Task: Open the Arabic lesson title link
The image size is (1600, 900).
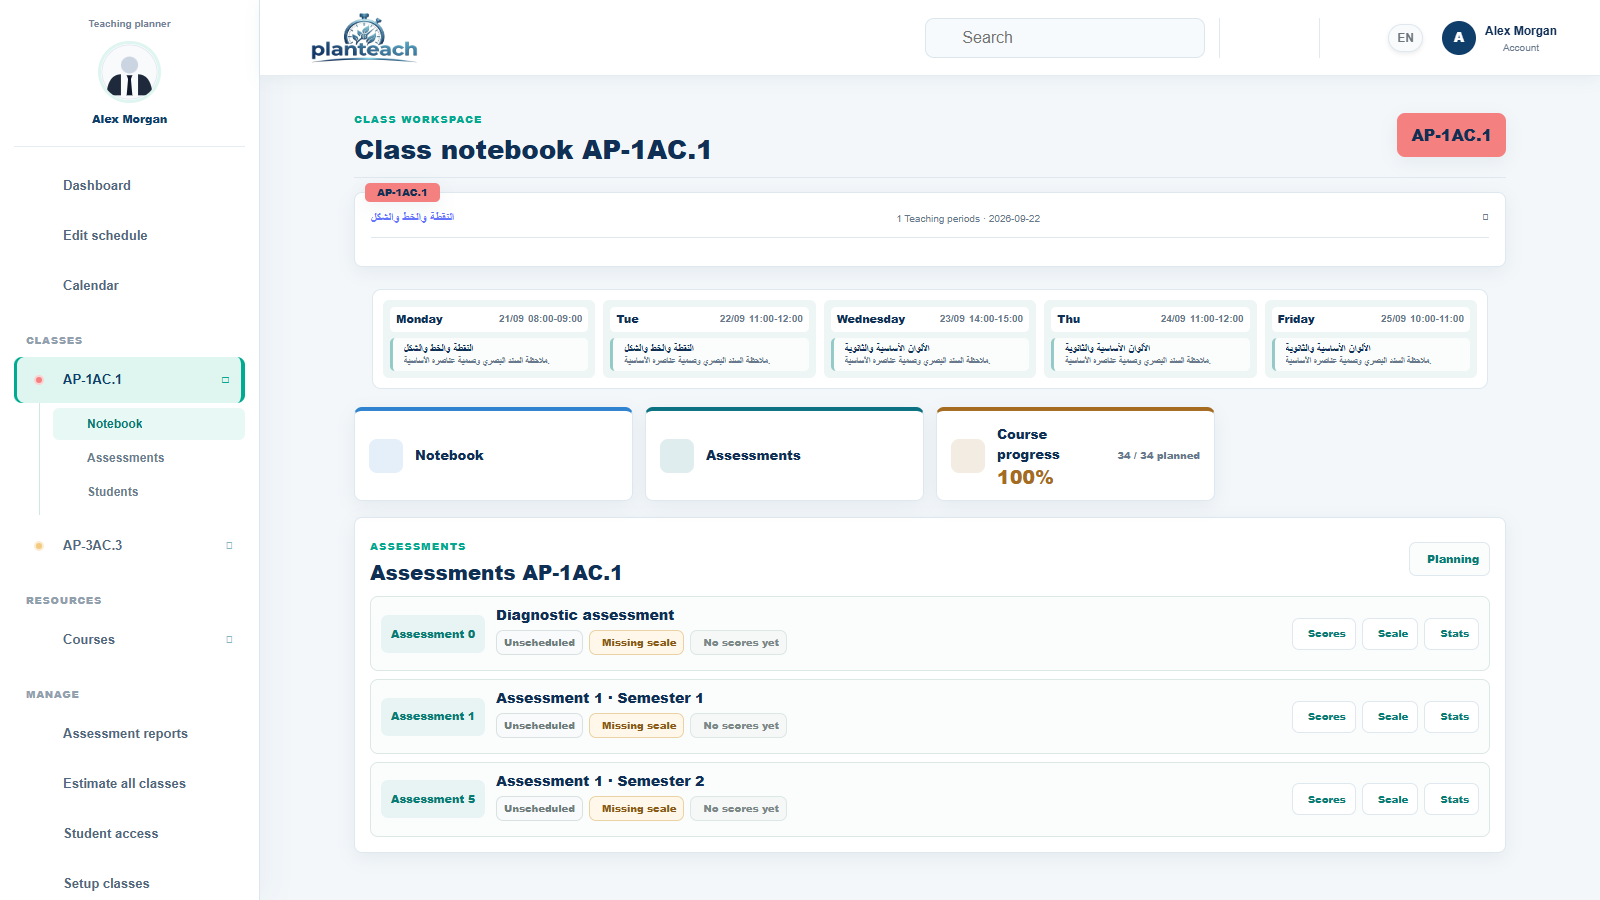Action: click(412, 217)
